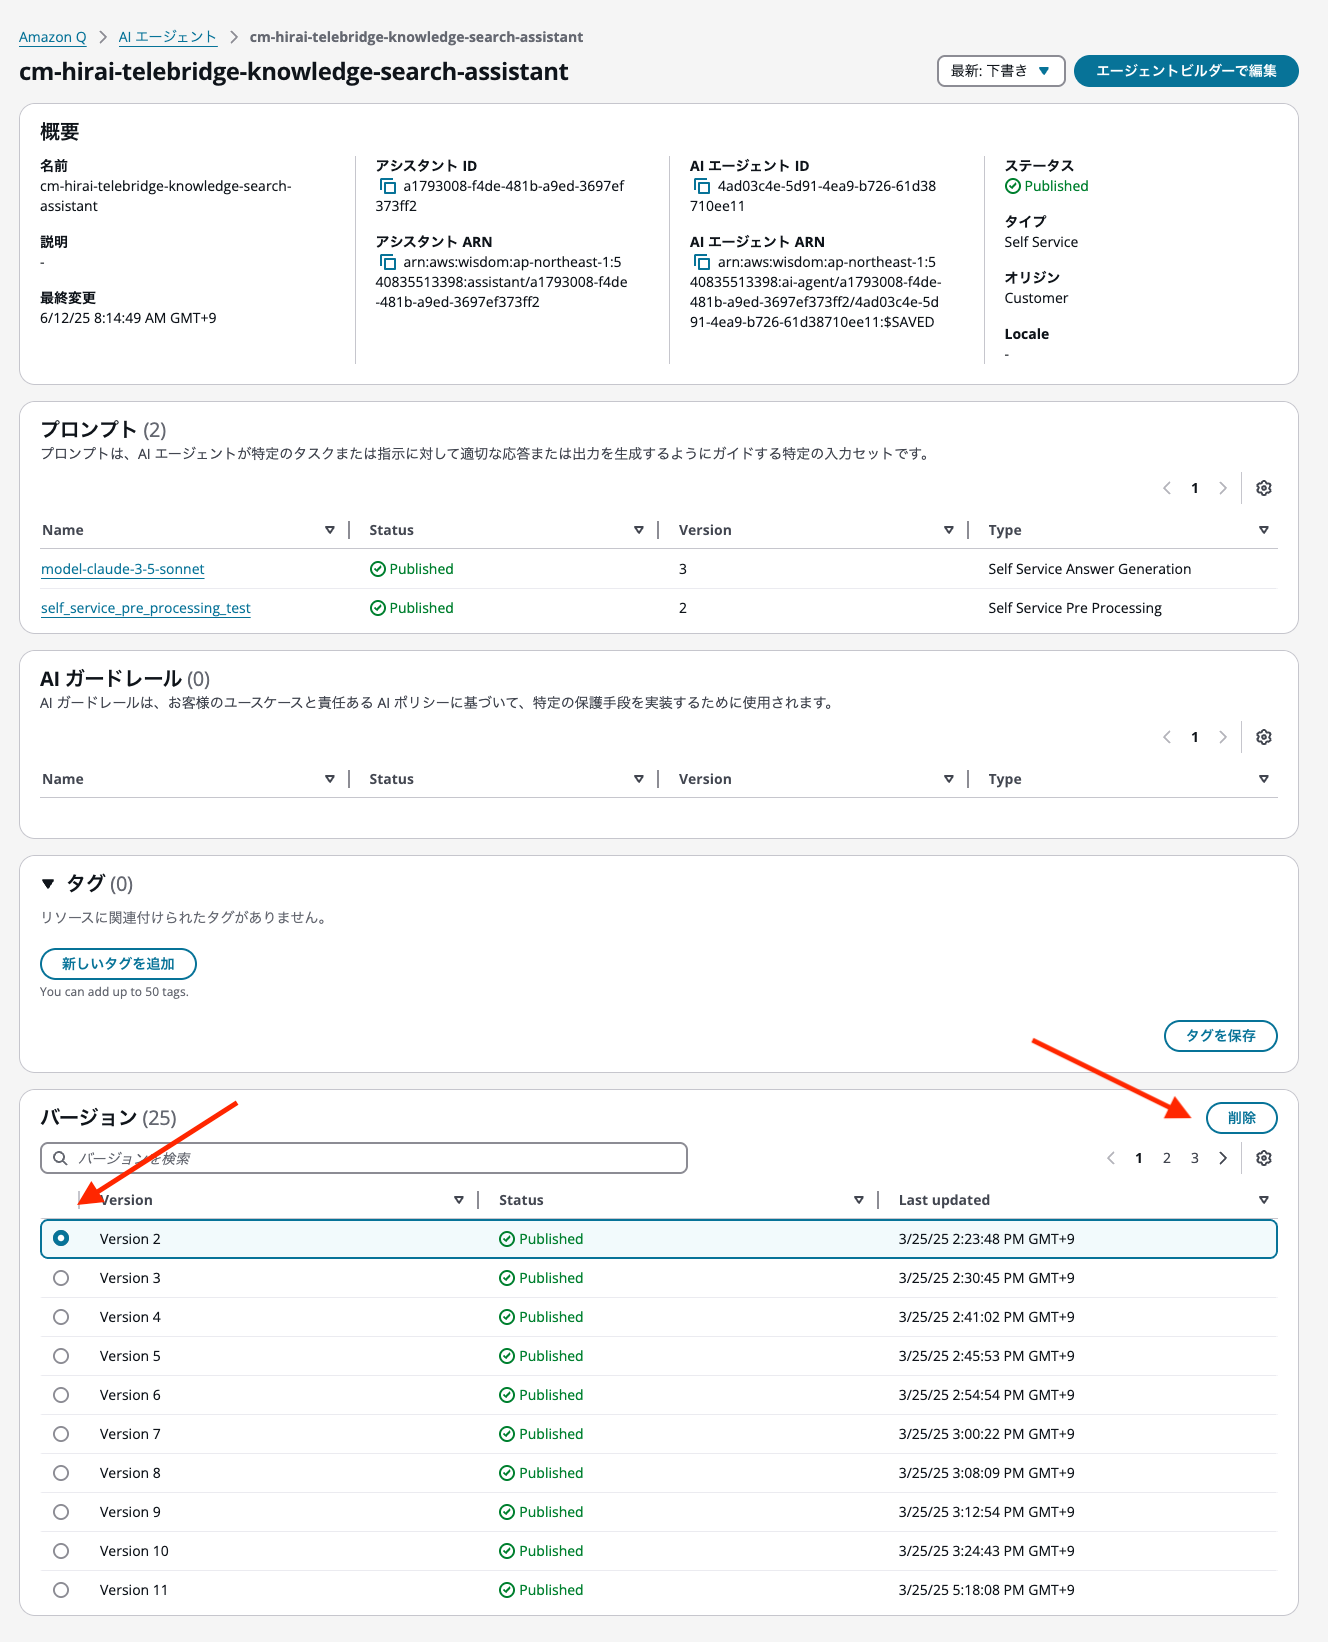Go to versions page 2
The width and height of the screenshot is (1328, 1642).
(x=1167, y=1158)
